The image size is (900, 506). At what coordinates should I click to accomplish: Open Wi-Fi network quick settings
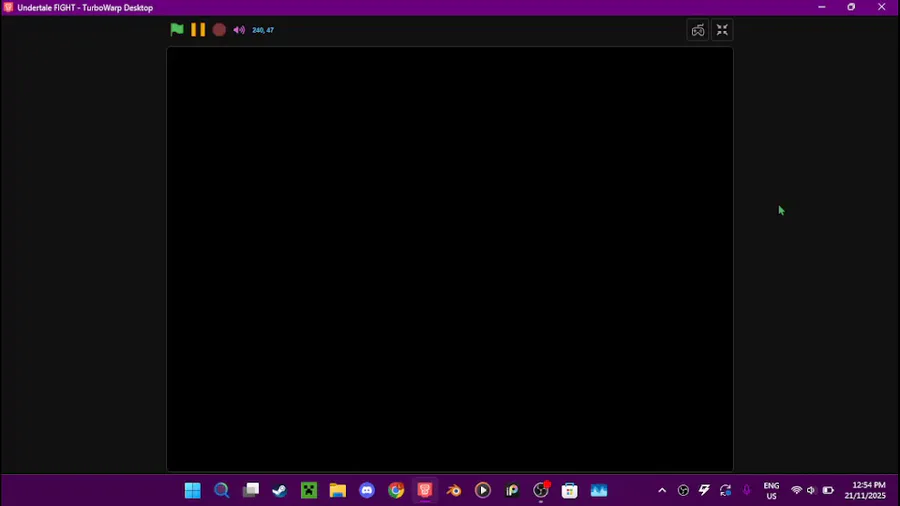click(796, 491)
